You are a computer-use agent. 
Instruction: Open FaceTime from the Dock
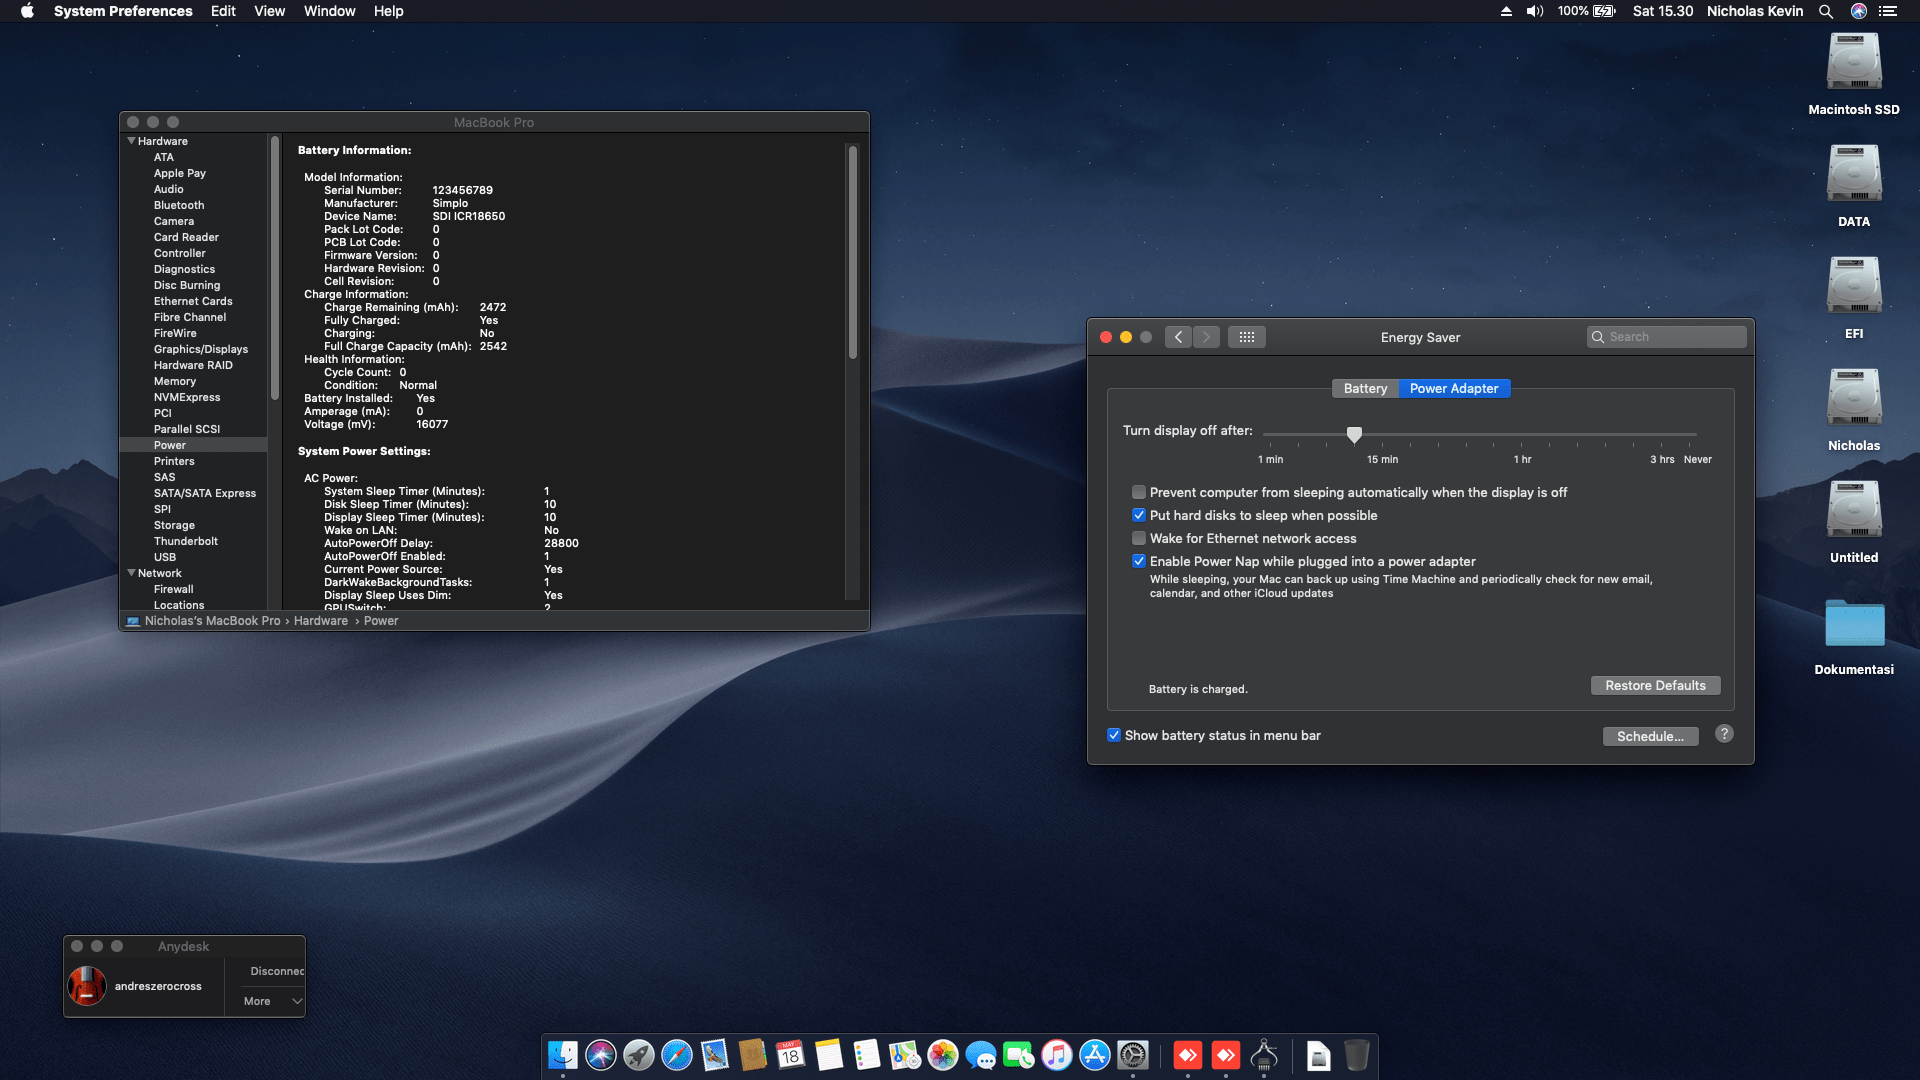click(1019, 1055)
